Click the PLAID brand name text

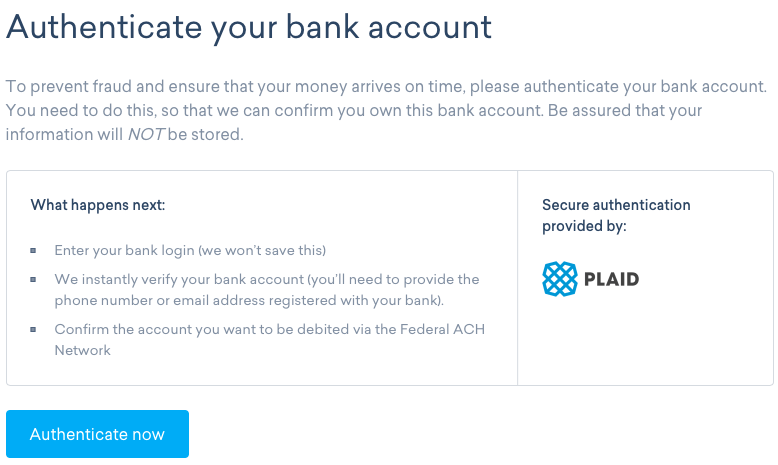pos(611,279)
